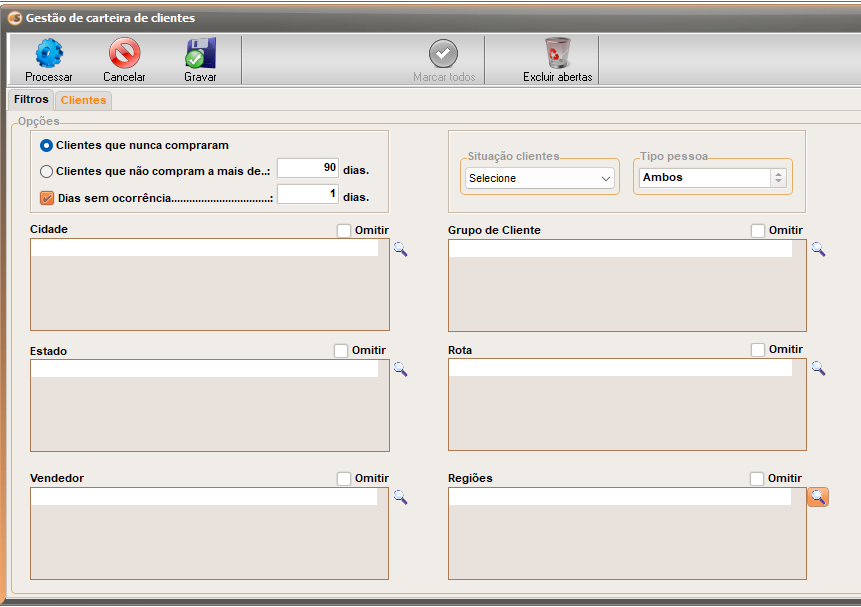Open the Grupo de Cliente search magnifier
Viewport: 861px width, 607px height.
pos(818,249)
